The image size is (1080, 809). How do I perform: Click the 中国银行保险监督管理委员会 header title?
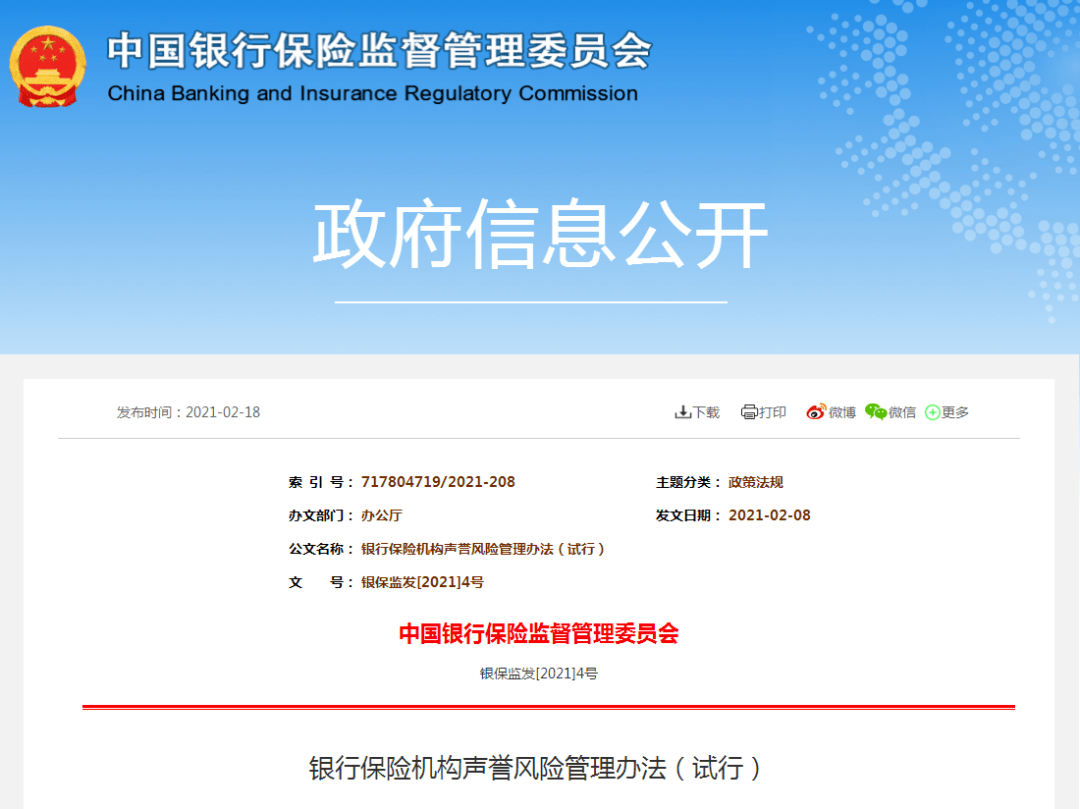(x=380, y=51)
